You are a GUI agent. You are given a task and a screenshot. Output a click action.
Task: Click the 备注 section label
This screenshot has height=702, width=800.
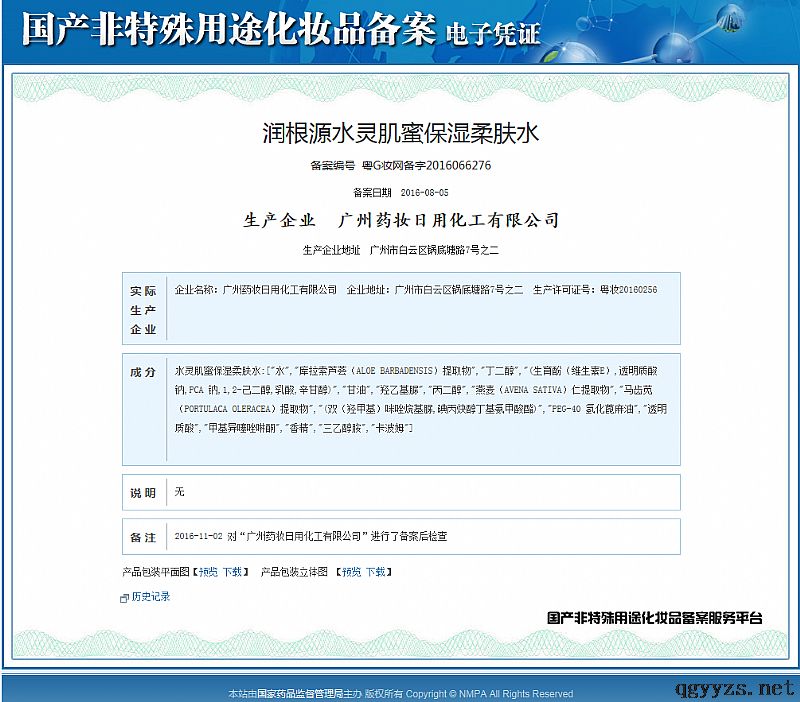click(143, 537)
